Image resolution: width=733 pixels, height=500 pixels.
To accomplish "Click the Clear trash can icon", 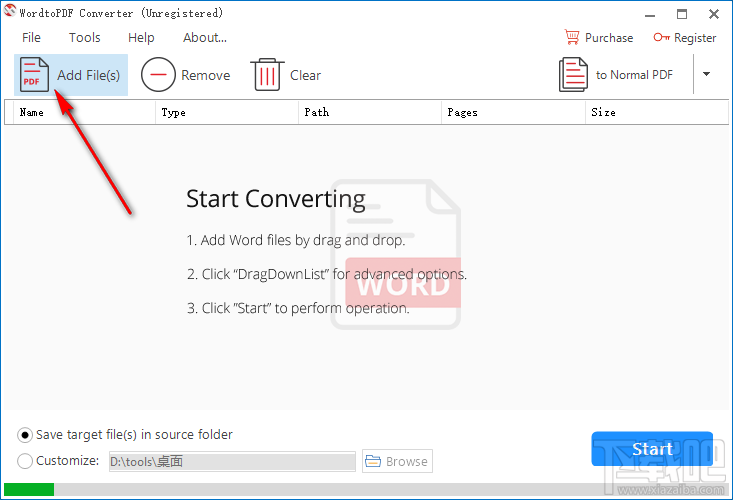I will coord(267,75).
